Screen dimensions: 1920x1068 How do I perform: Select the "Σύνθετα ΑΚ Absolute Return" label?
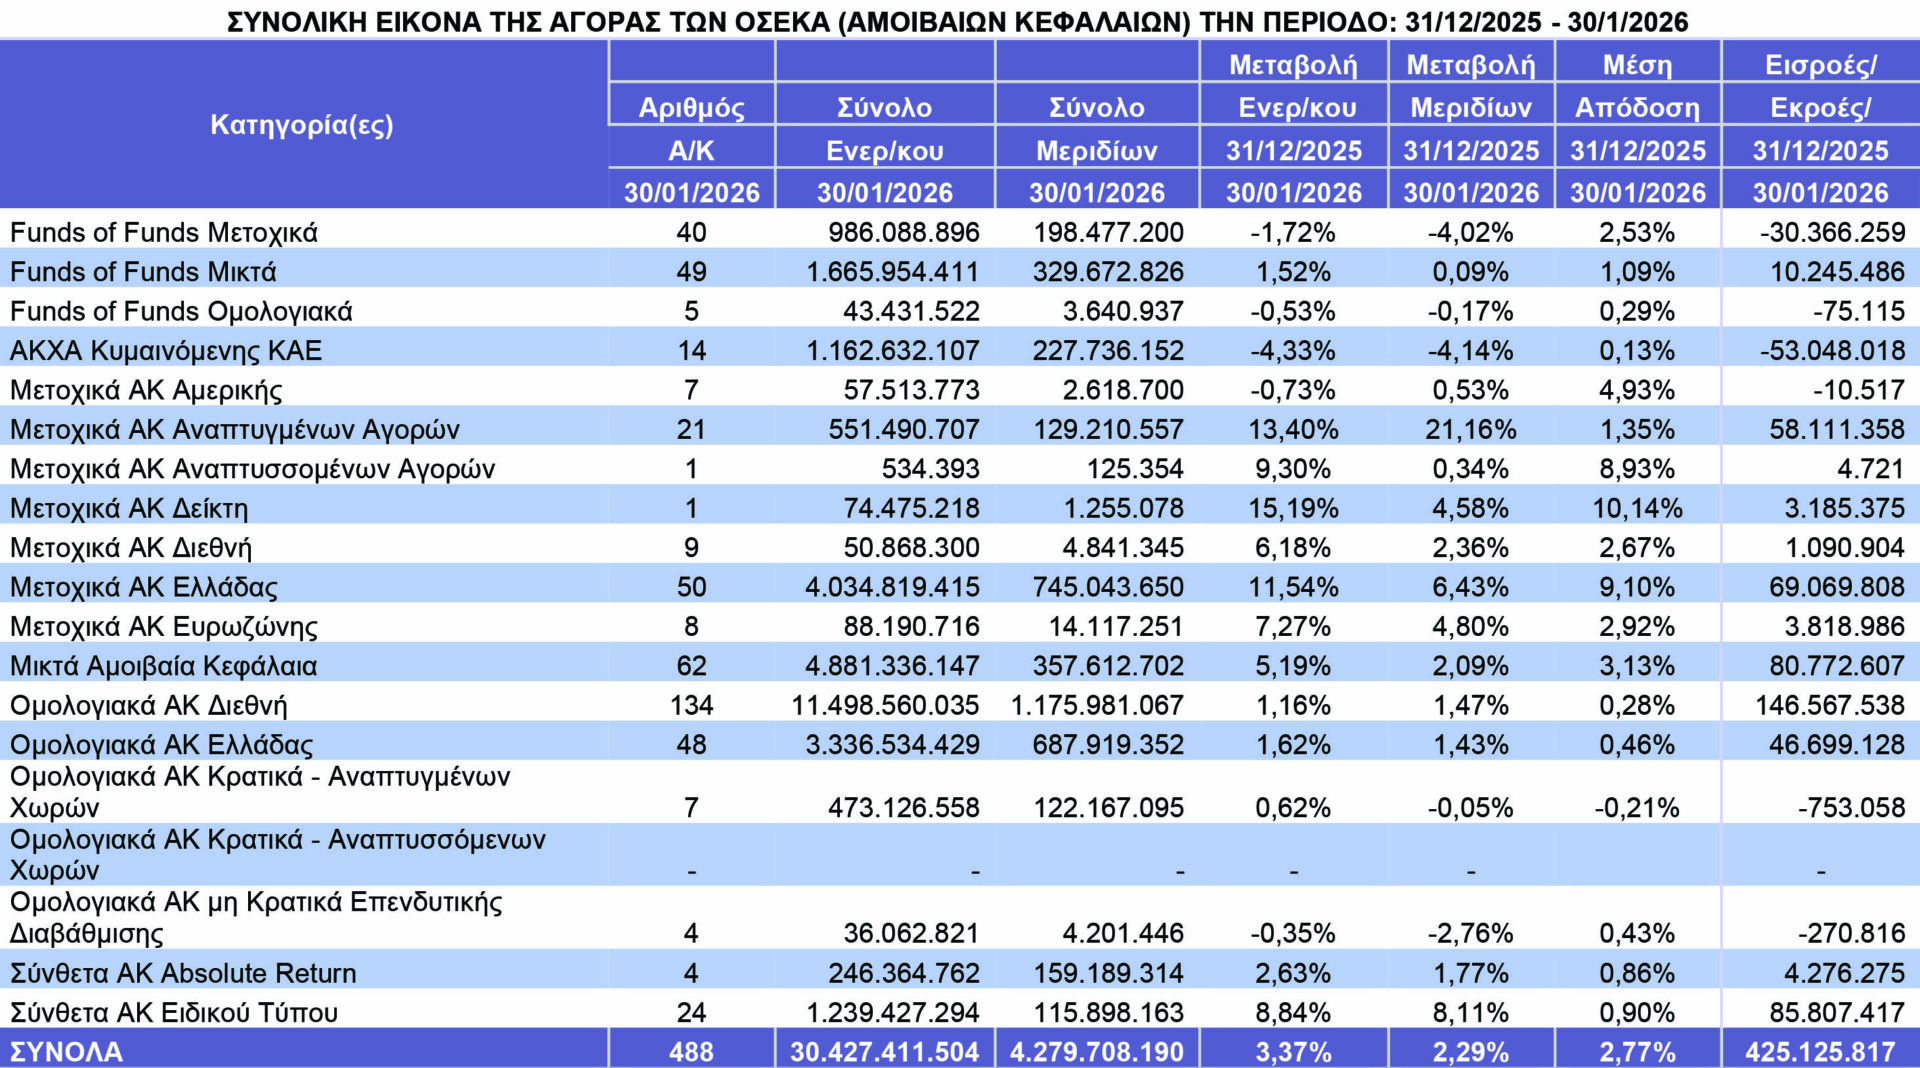pos(183,973)
